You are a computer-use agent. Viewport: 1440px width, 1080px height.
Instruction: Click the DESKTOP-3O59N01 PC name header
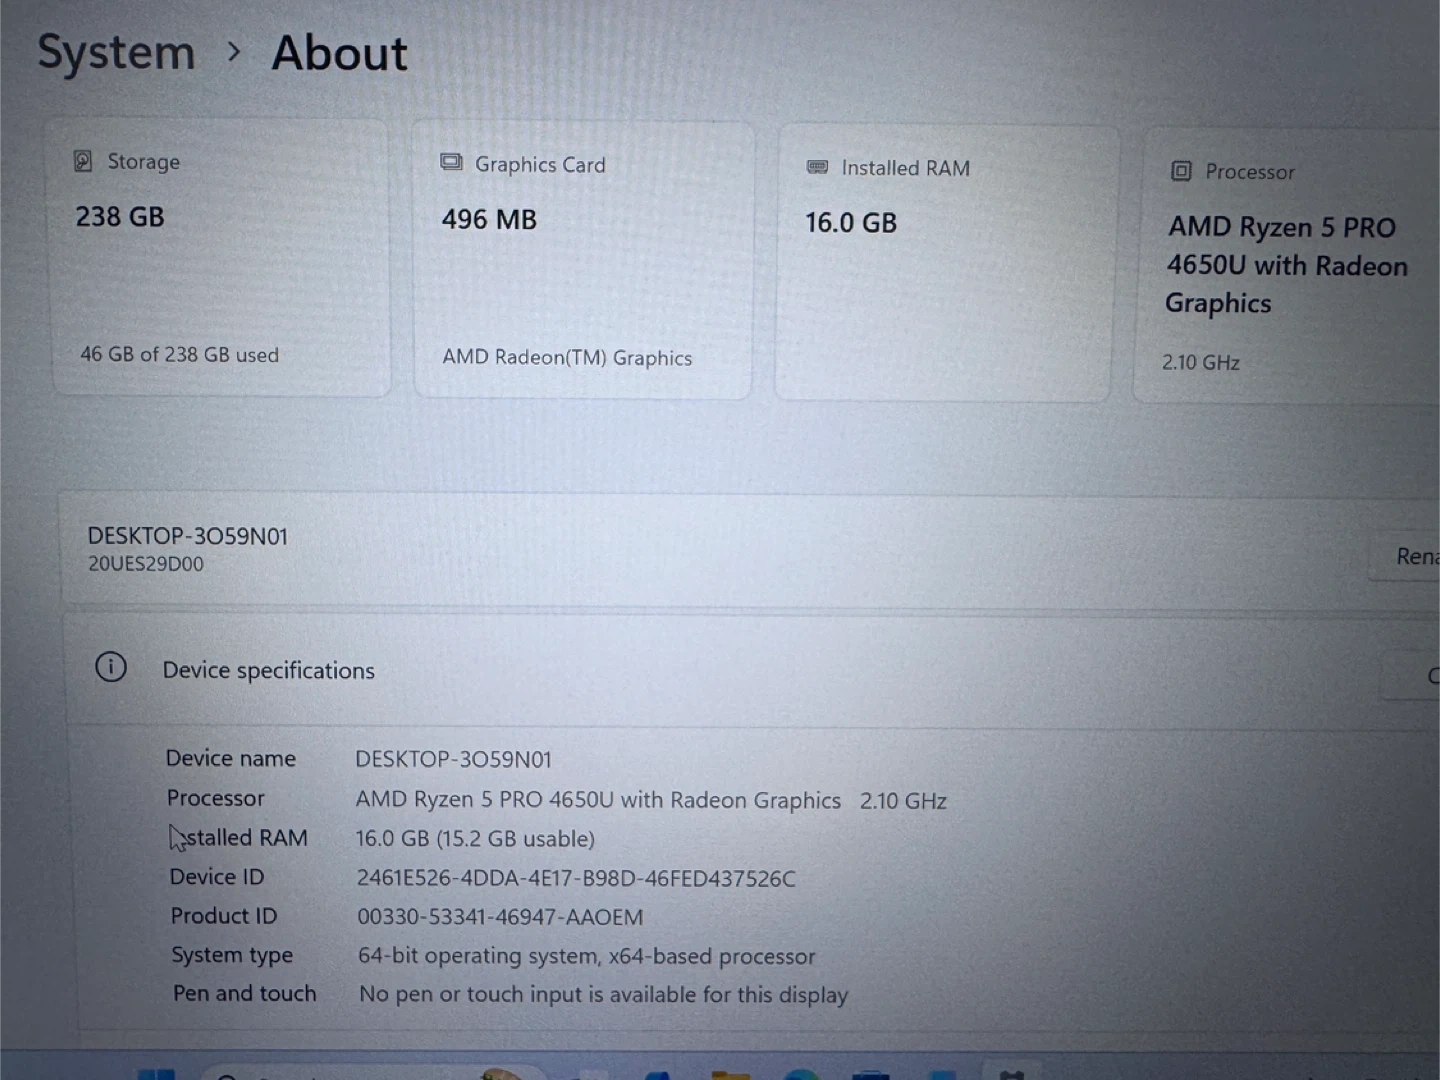(x=188, y=537)
